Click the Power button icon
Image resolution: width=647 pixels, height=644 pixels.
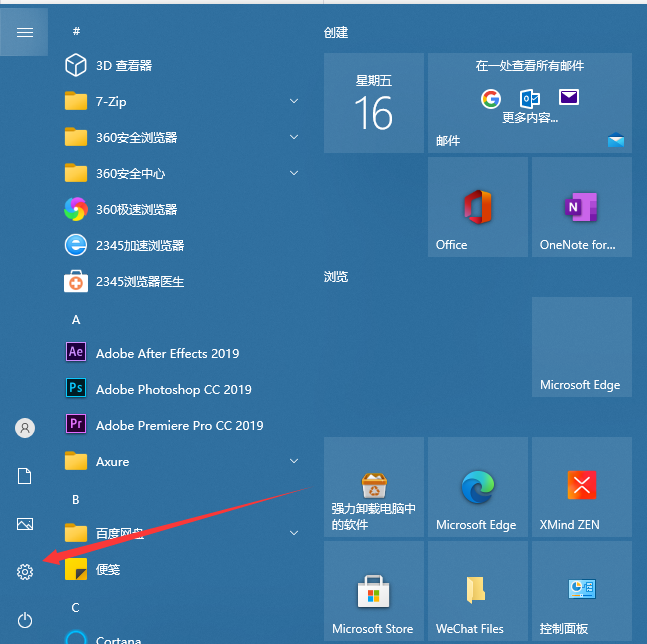tap(25, 620)
